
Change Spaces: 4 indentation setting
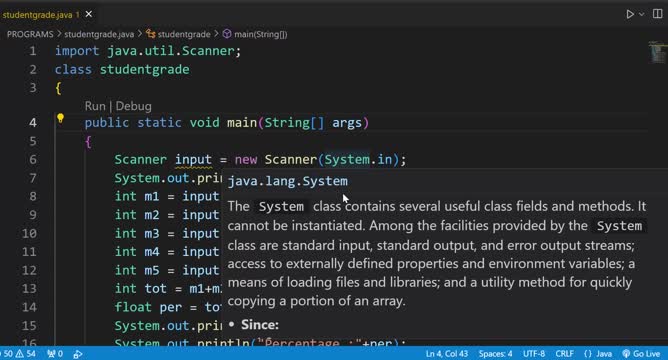495,354
